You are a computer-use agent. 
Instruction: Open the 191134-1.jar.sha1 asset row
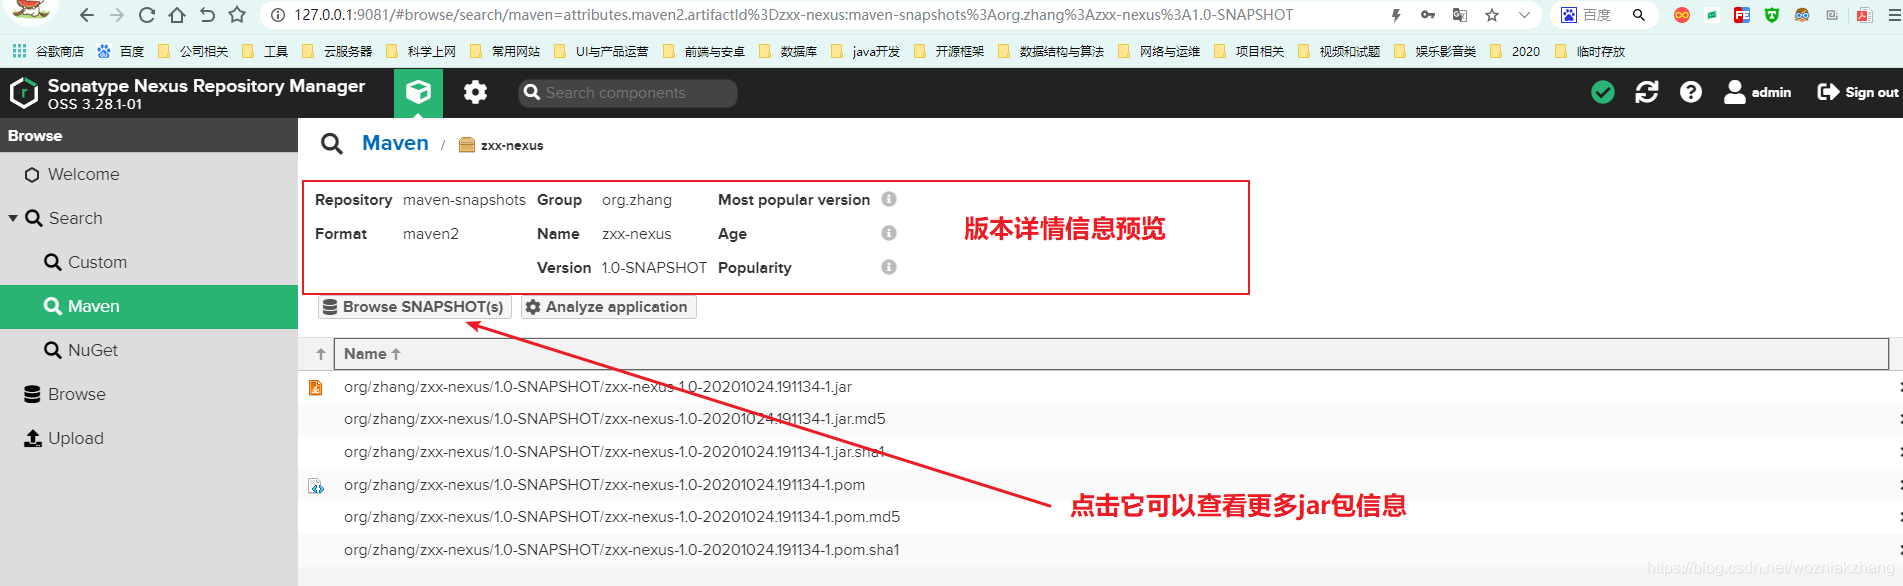[x=1100, y=452]
